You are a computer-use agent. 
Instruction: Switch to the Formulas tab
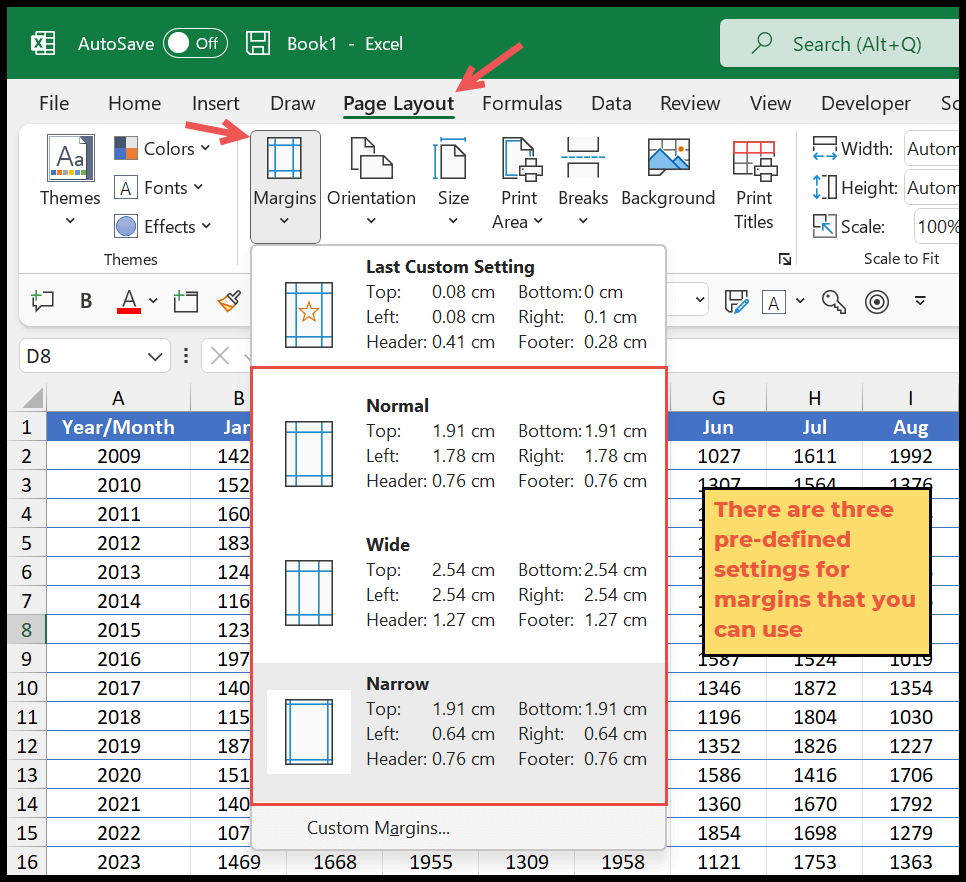point(522,103)
